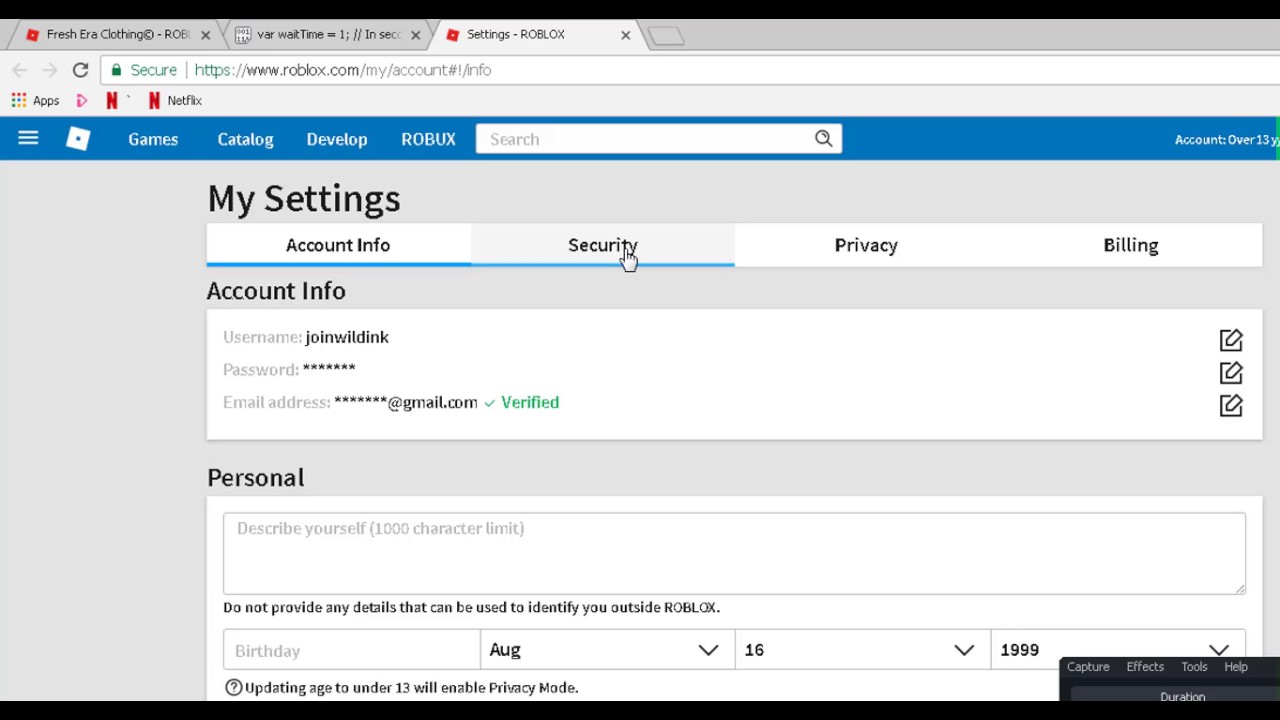Open Tools menu in recorder overlay
Screen dimensions: 1280x720
pos(1194,667)
